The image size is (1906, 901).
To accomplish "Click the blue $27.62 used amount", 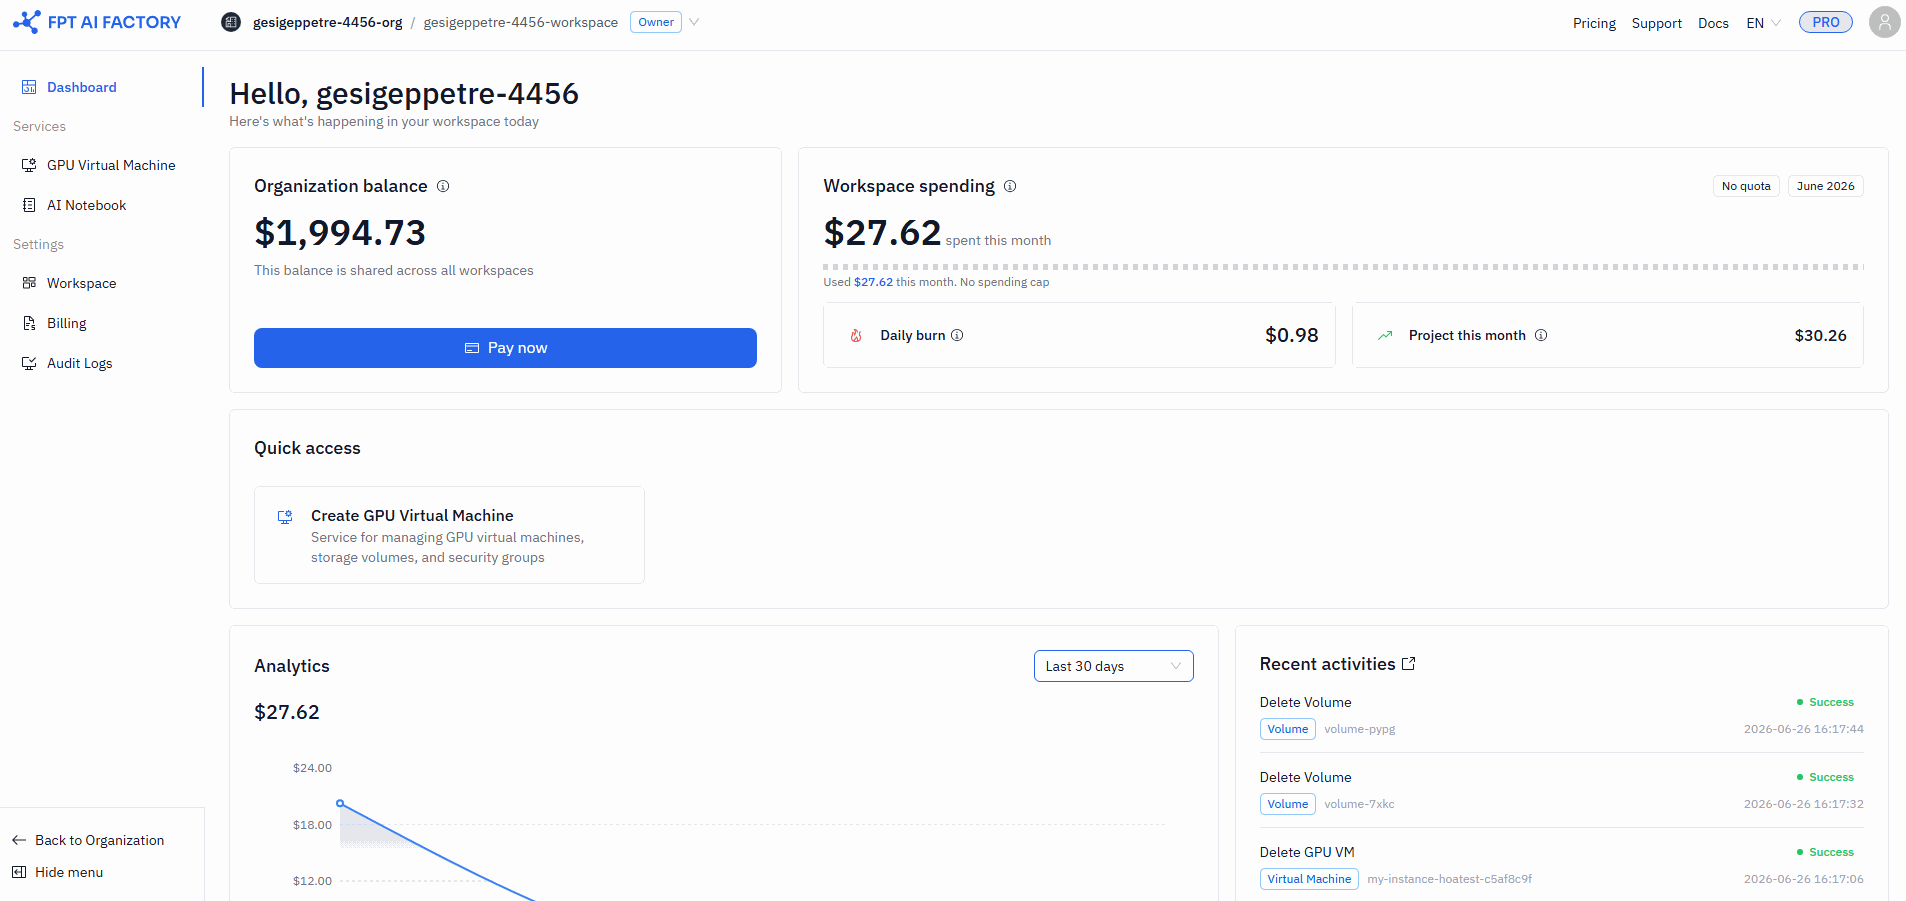I will click(x=873, y=282).
